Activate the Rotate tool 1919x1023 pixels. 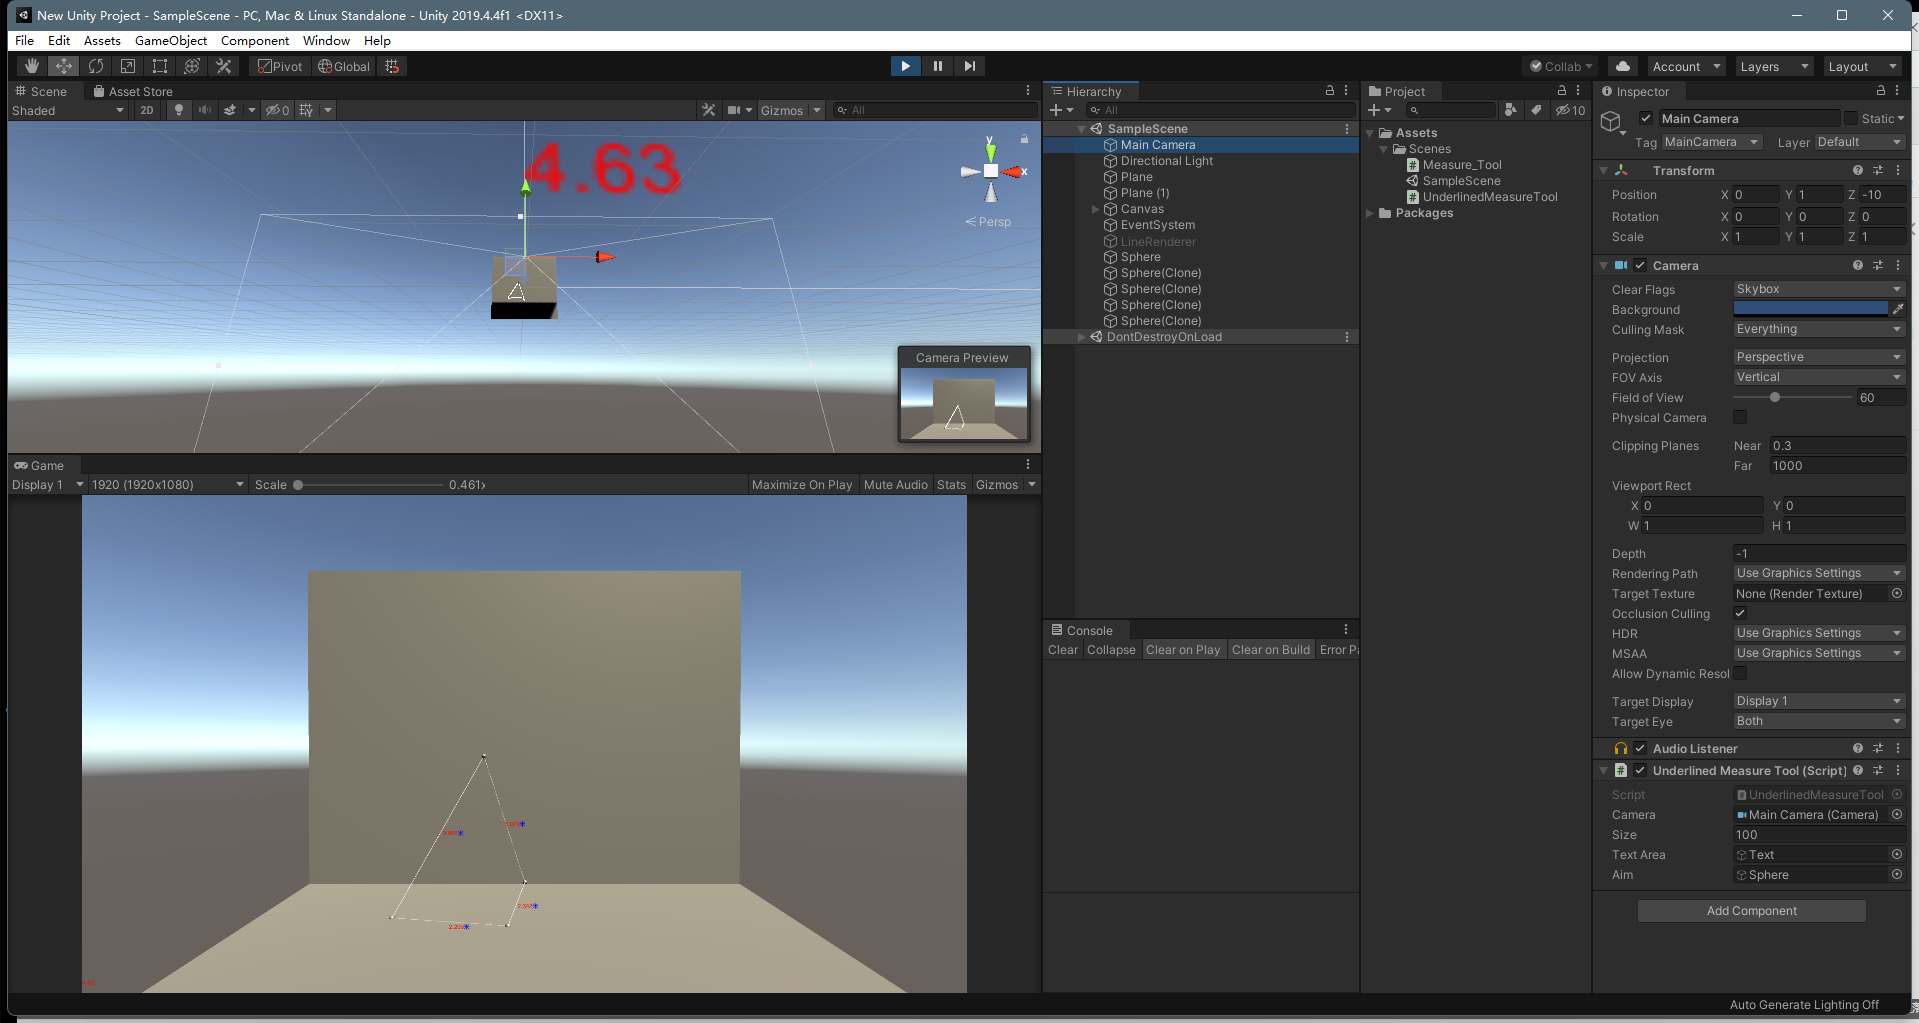tap(96, 66)
